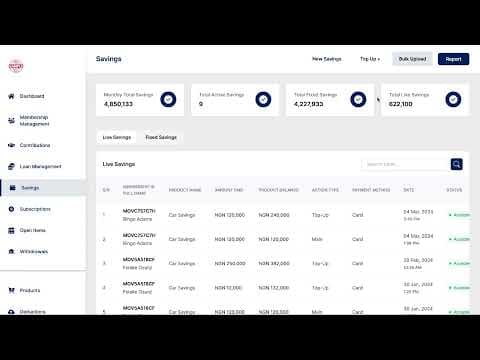
Task: Click the Monthly Total Savings check icon
Action: coord(168,99)
